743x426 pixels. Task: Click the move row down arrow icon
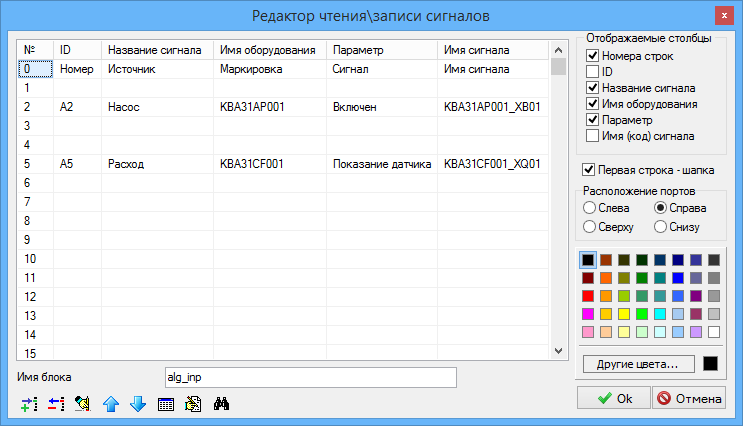coord(138,404)
